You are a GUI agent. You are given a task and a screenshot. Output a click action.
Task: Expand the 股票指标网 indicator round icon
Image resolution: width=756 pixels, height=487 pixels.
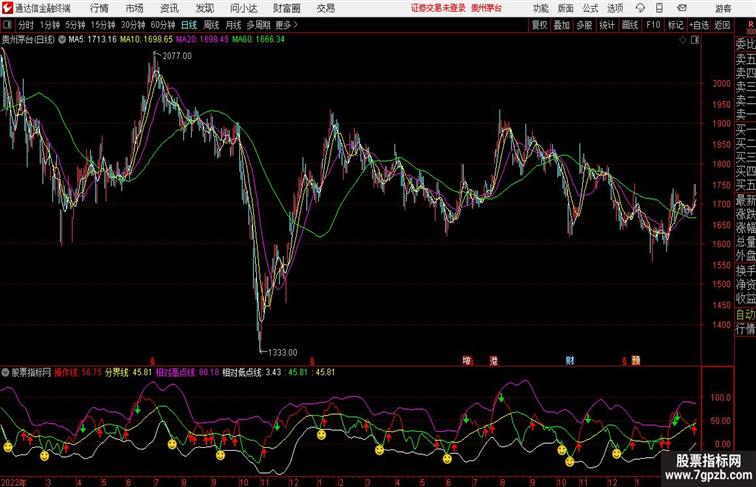pos(5,372)
